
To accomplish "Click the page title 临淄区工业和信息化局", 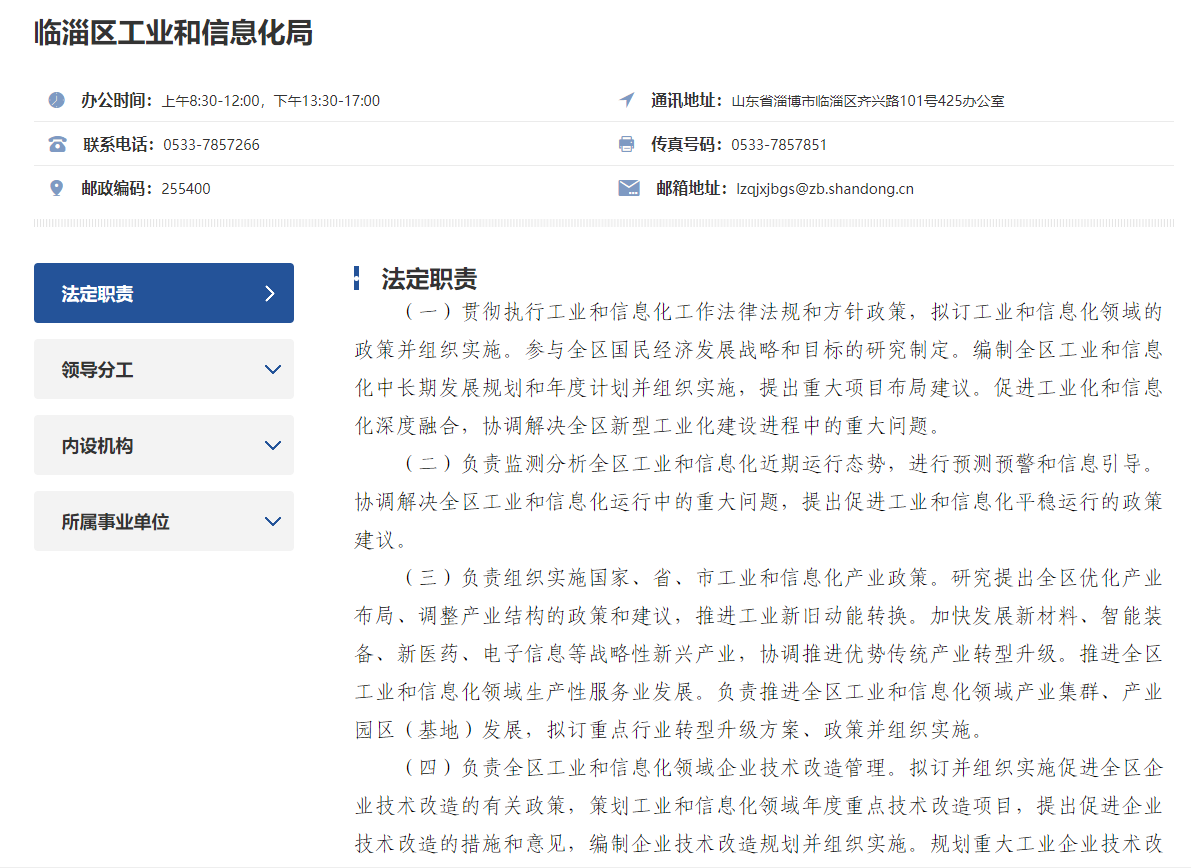I will point(173,33).
